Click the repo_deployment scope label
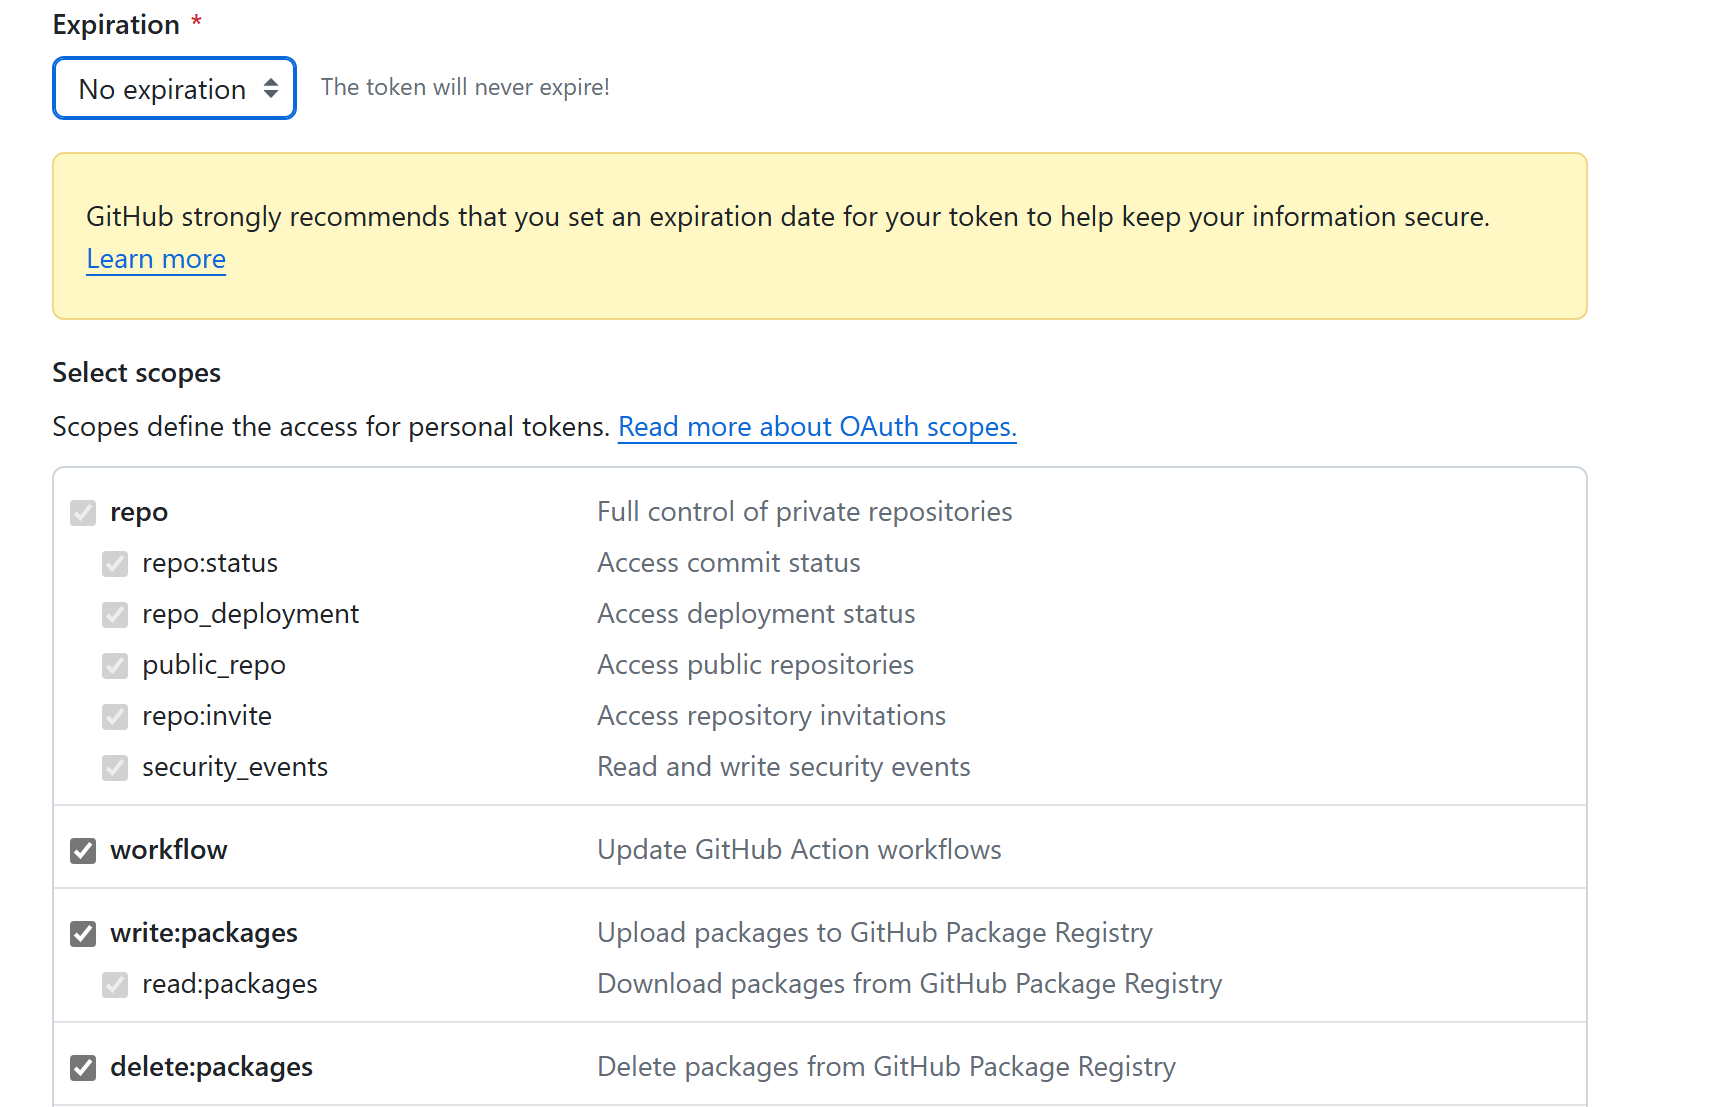1715x1107 pixels. click(250, 613)
